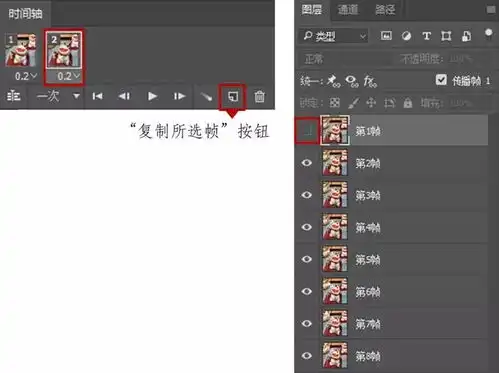Click the 第3帧 layer thumbnail
The image size is (499, 373).
(x=335, y=195)
